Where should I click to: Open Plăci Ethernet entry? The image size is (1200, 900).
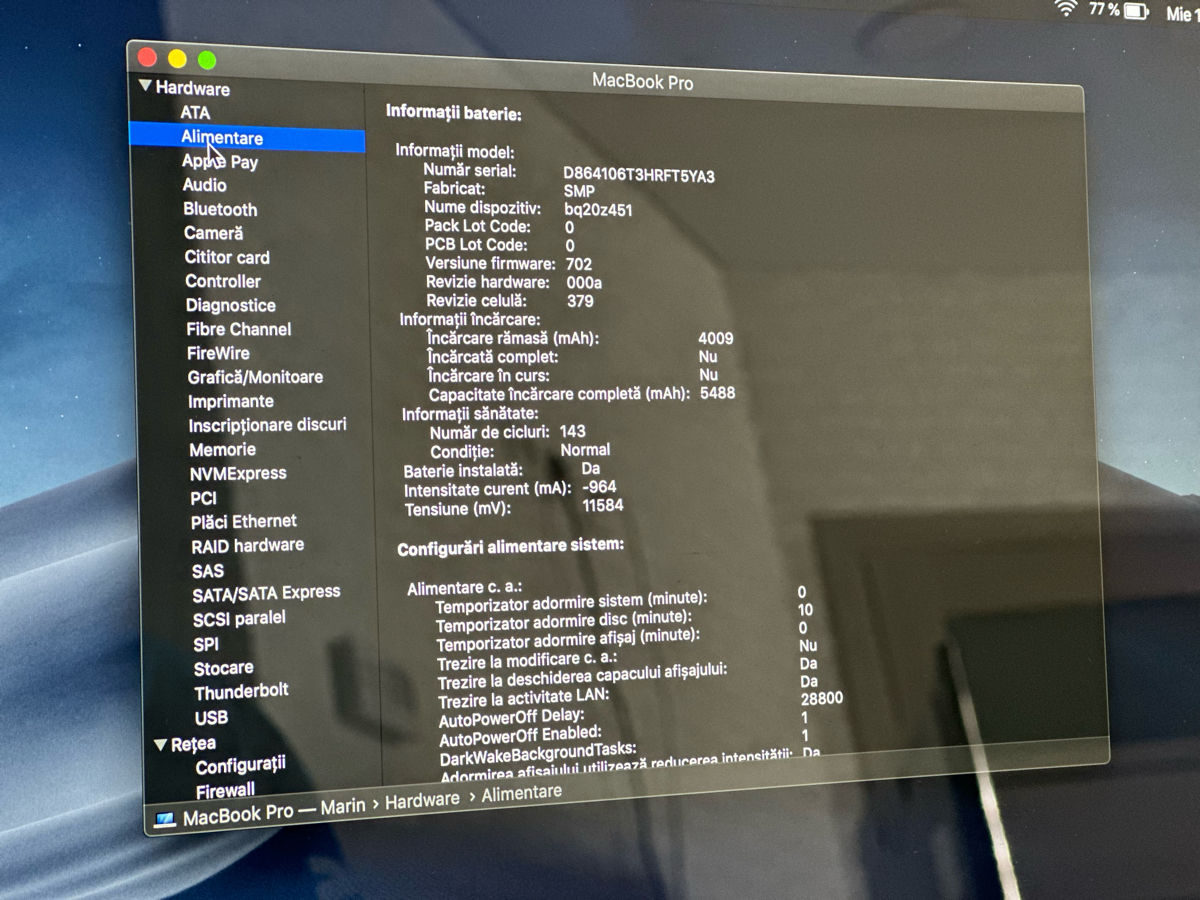coord(244,521)
